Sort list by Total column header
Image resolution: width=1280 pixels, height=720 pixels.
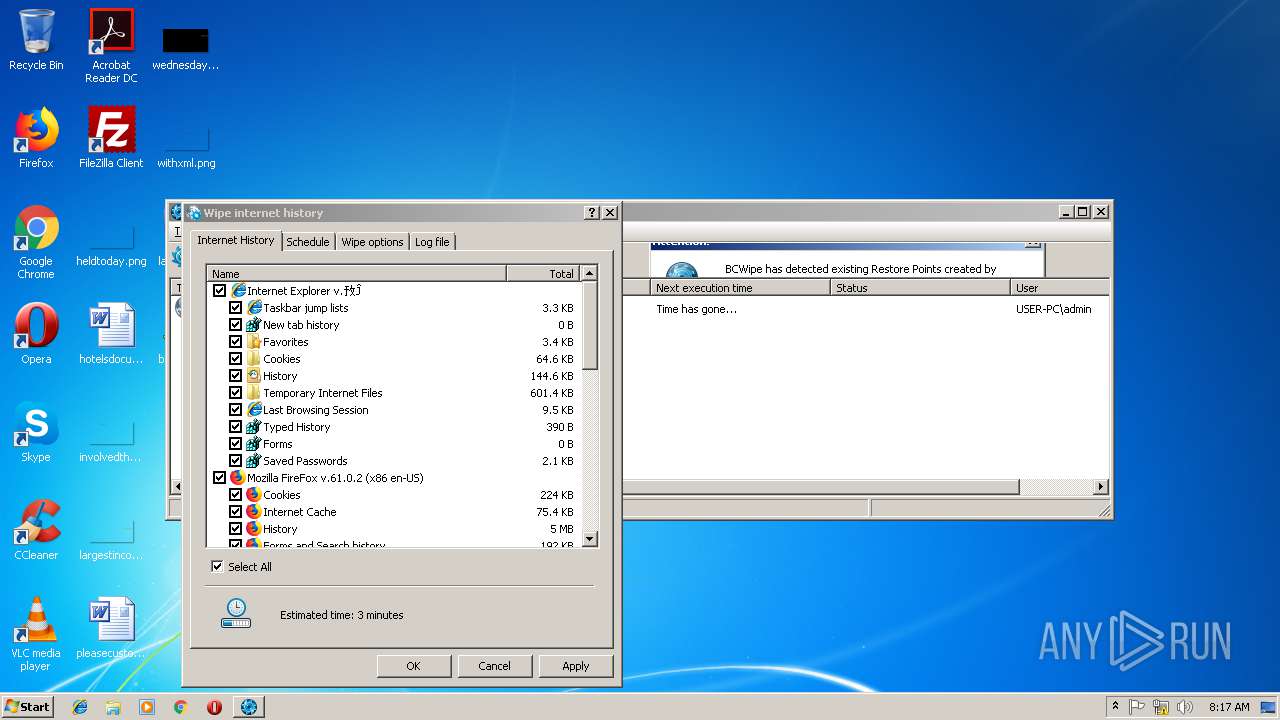click(543, 273)
